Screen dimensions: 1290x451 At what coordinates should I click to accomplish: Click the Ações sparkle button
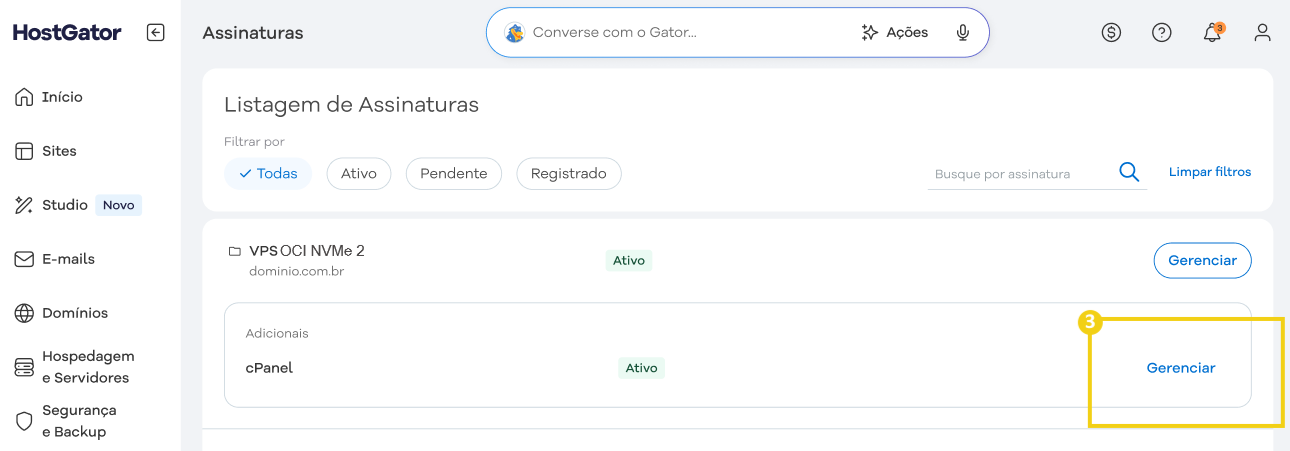coord(895,33)
